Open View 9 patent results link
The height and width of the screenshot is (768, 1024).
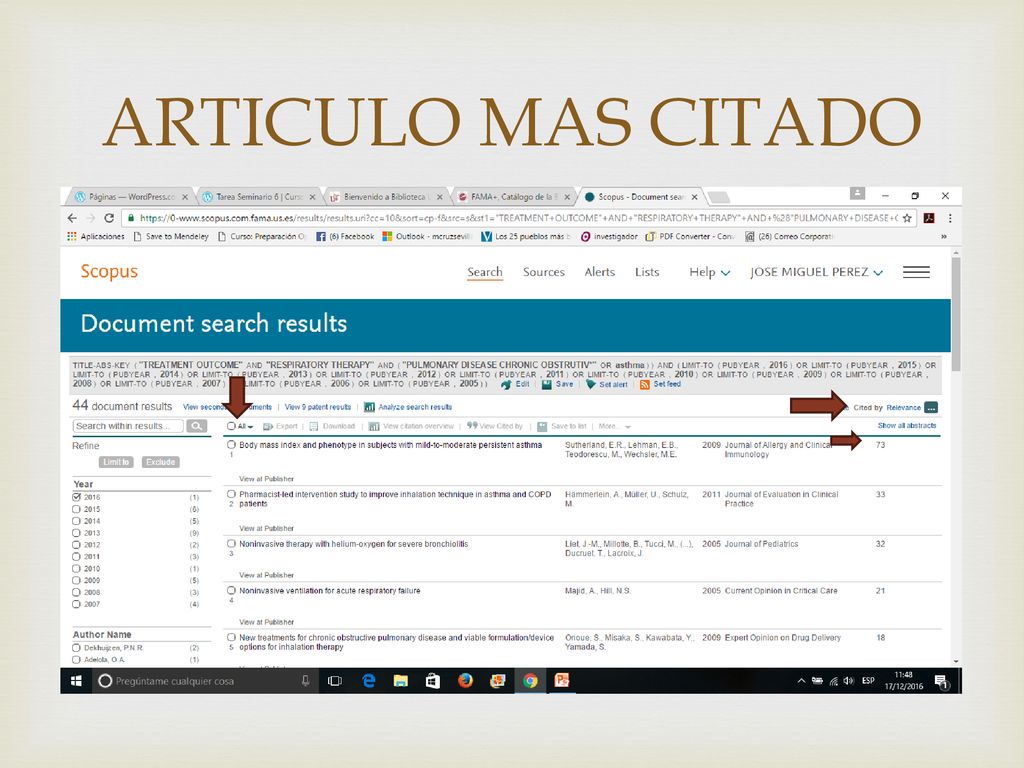(x=317, y=407)
